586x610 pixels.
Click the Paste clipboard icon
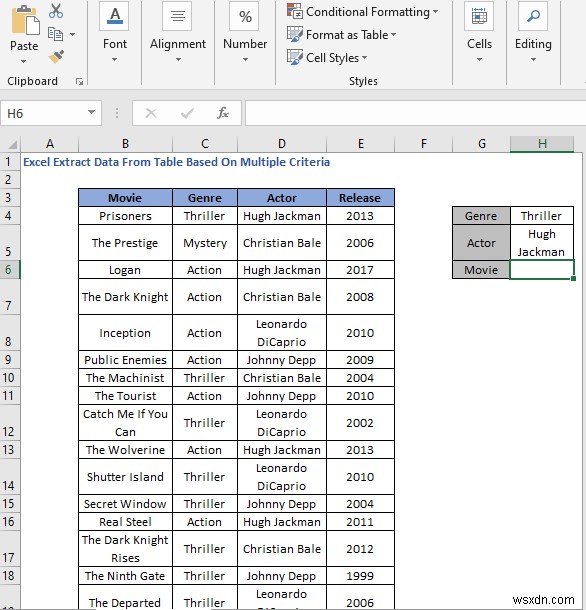tap(25, 20)
